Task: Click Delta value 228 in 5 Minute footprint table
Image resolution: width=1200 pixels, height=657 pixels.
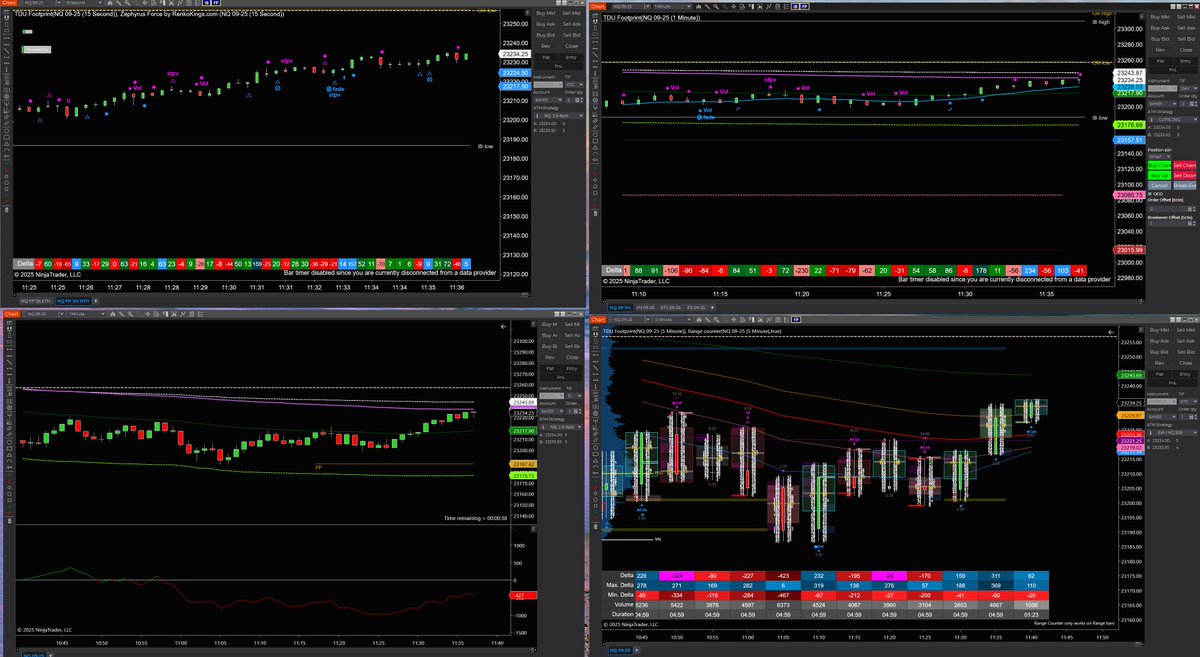Action: point(641,575)
